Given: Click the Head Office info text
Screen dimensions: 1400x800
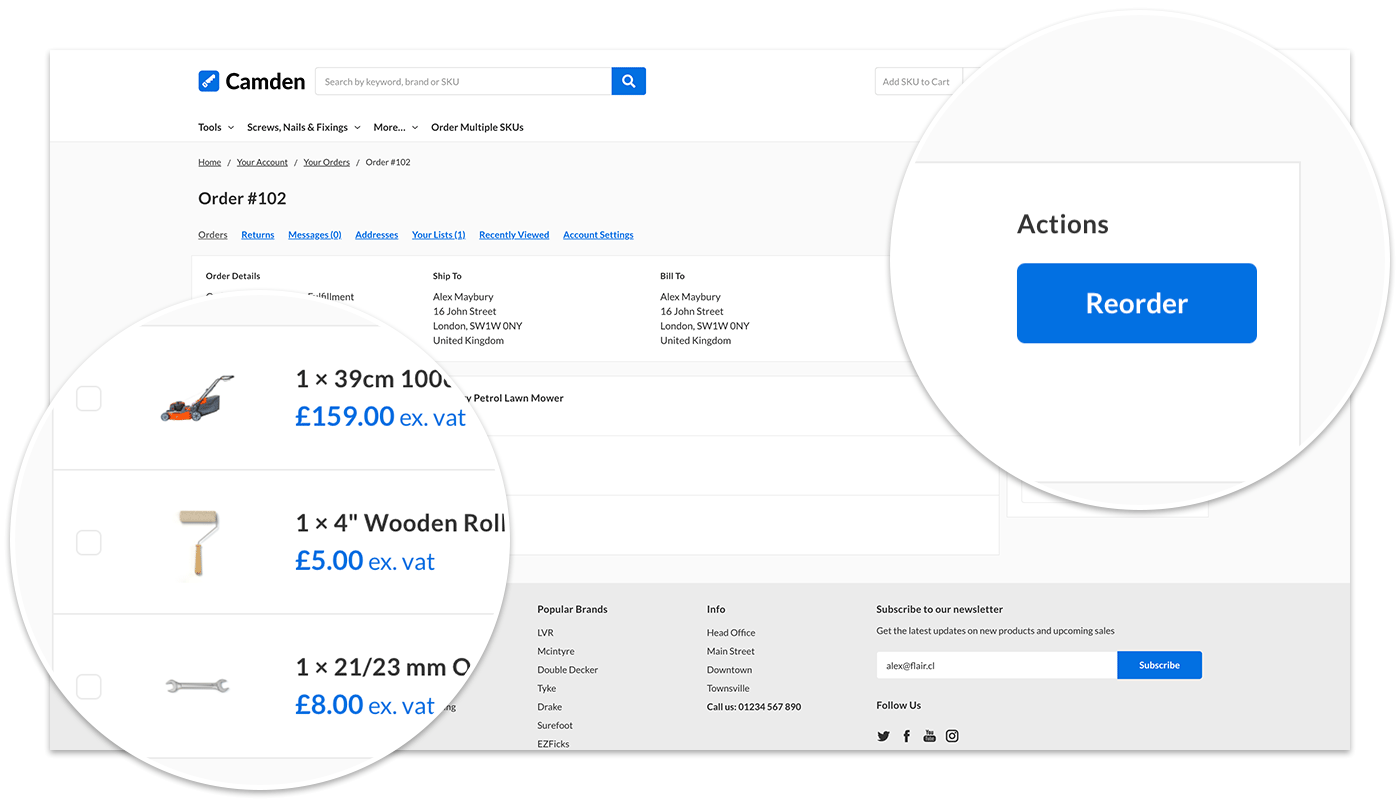Looking at the screenshot, I should coord(731,633).
